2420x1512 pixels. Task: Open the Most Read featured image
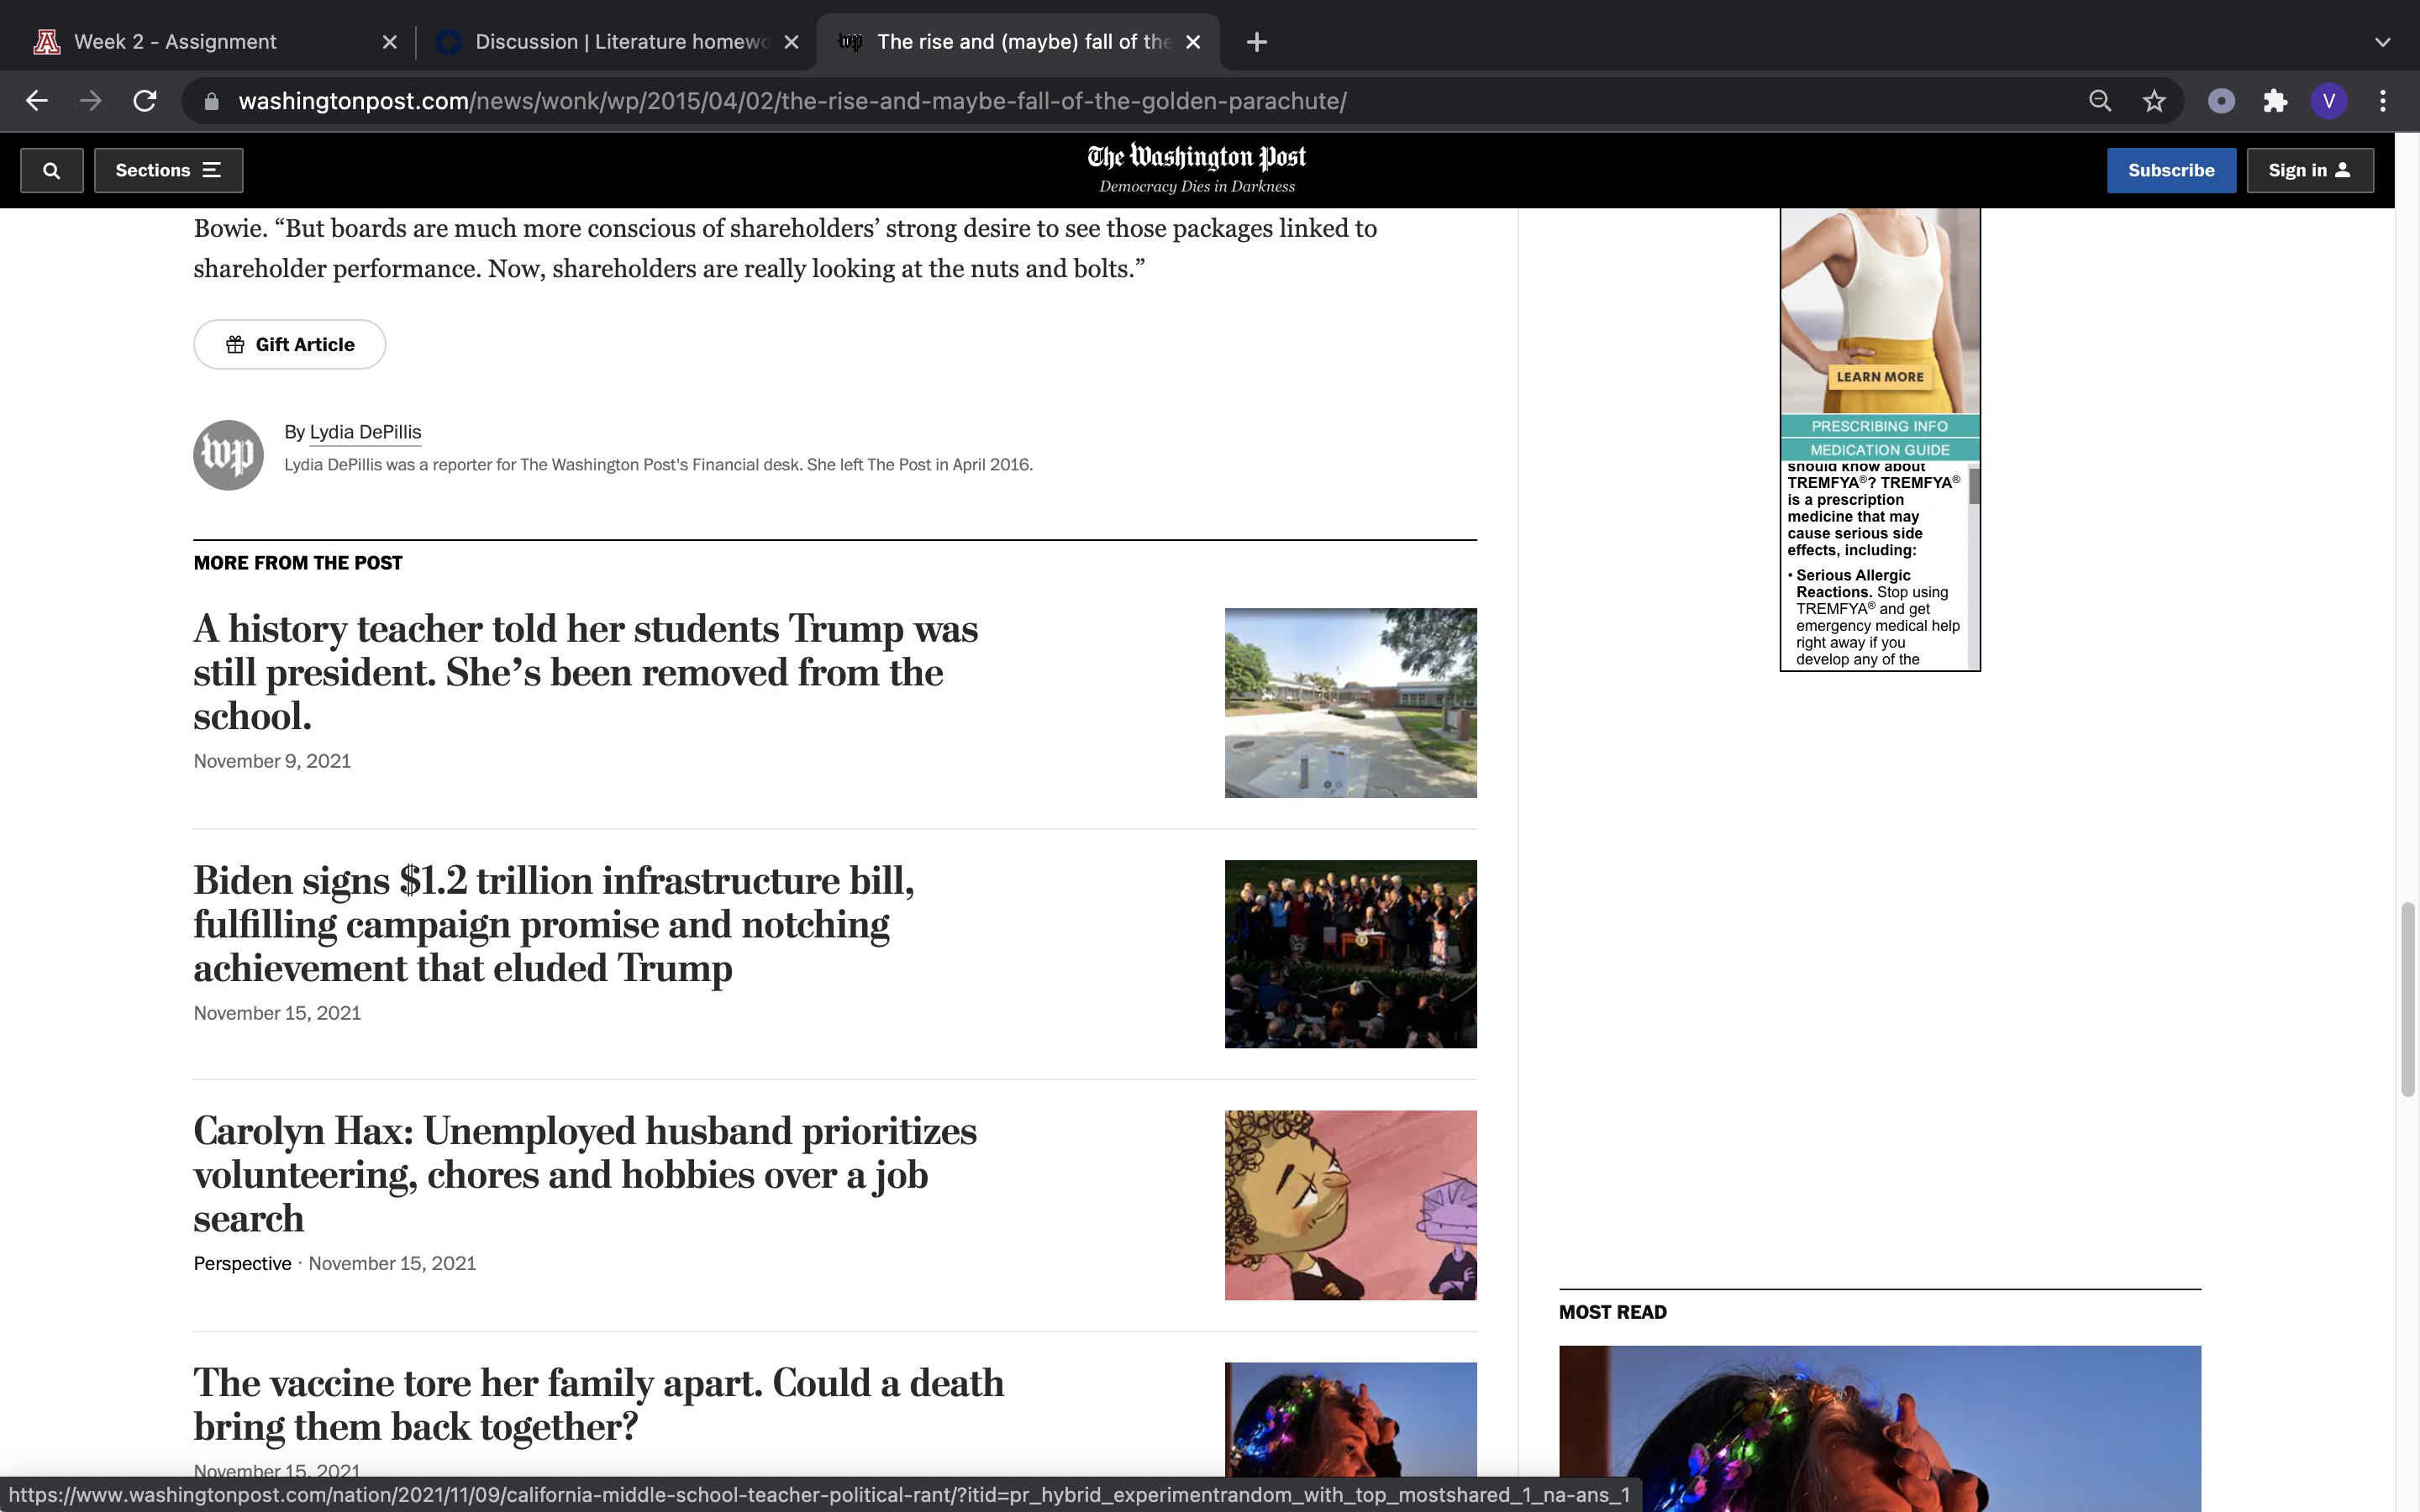1880,1429
